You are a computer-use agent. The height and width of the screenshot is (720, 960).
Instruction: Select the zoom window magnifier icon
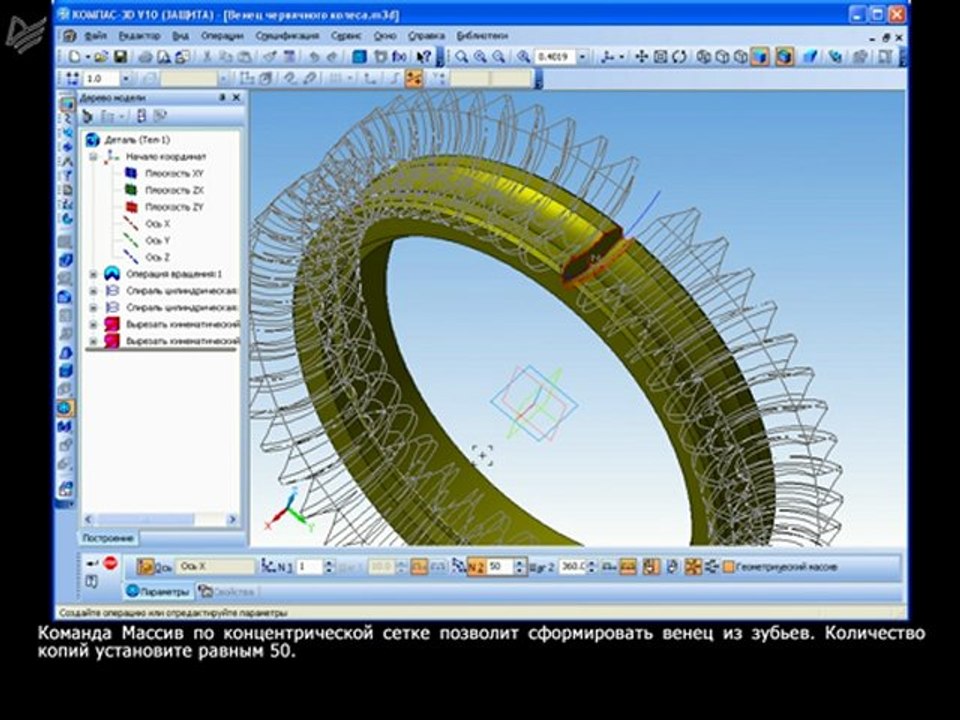pos(462,57)
